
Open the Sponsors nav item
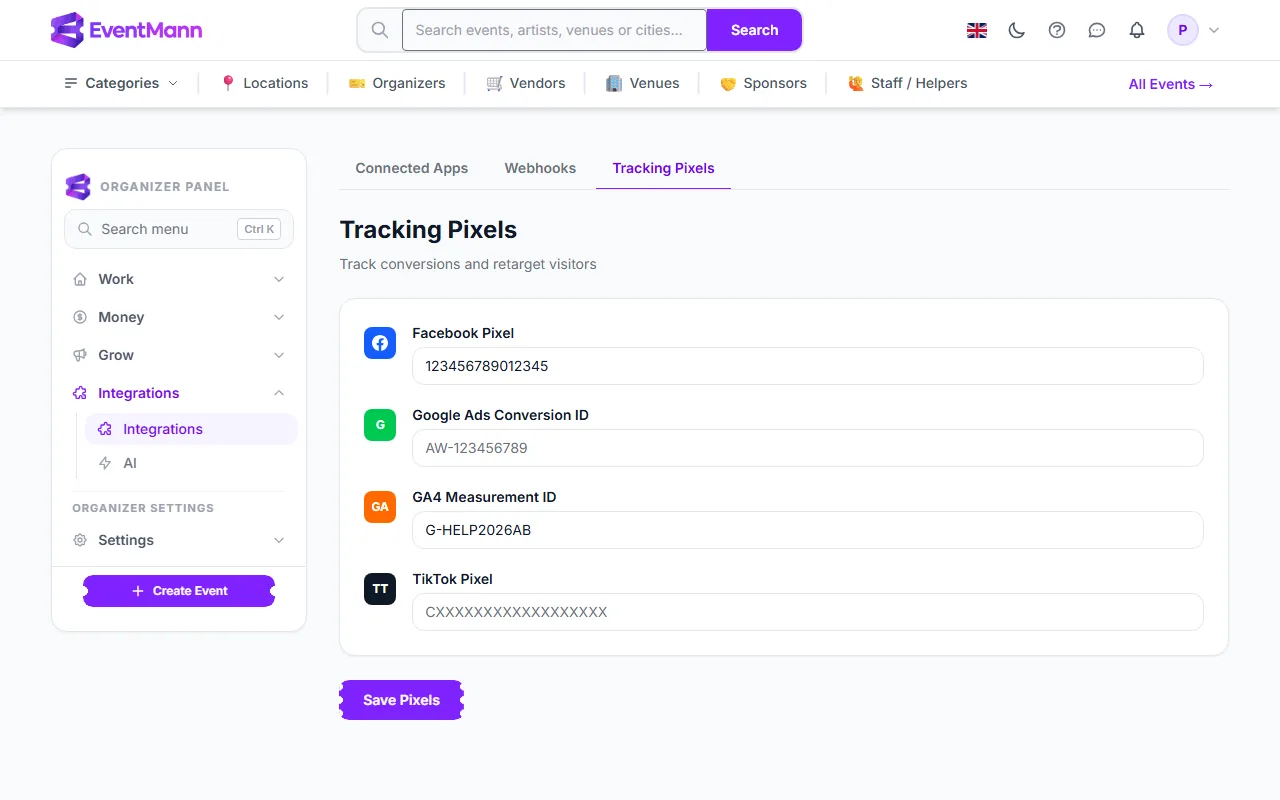tap(763, 83)
